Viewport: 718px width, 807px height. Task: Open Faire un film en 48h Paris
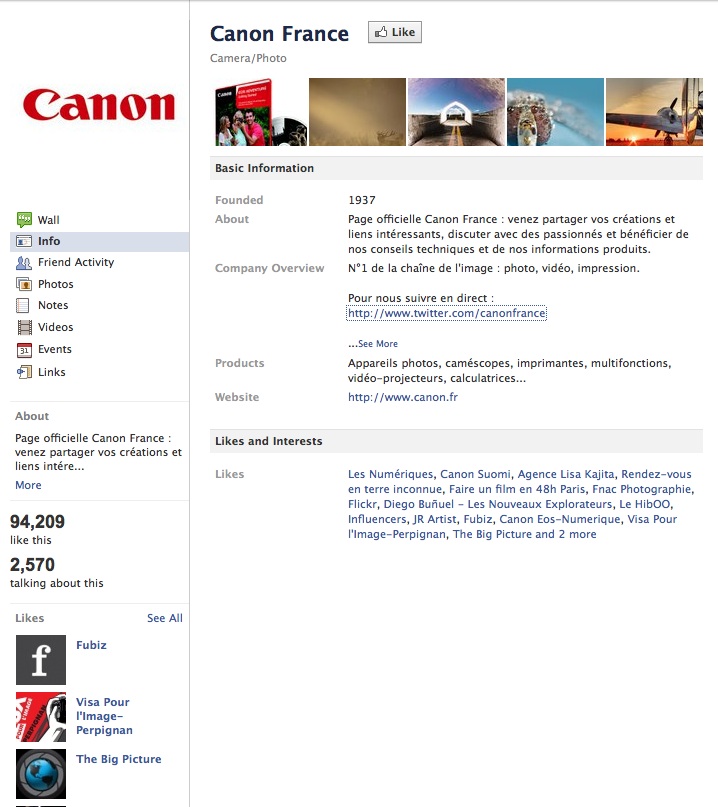point(517,489)
